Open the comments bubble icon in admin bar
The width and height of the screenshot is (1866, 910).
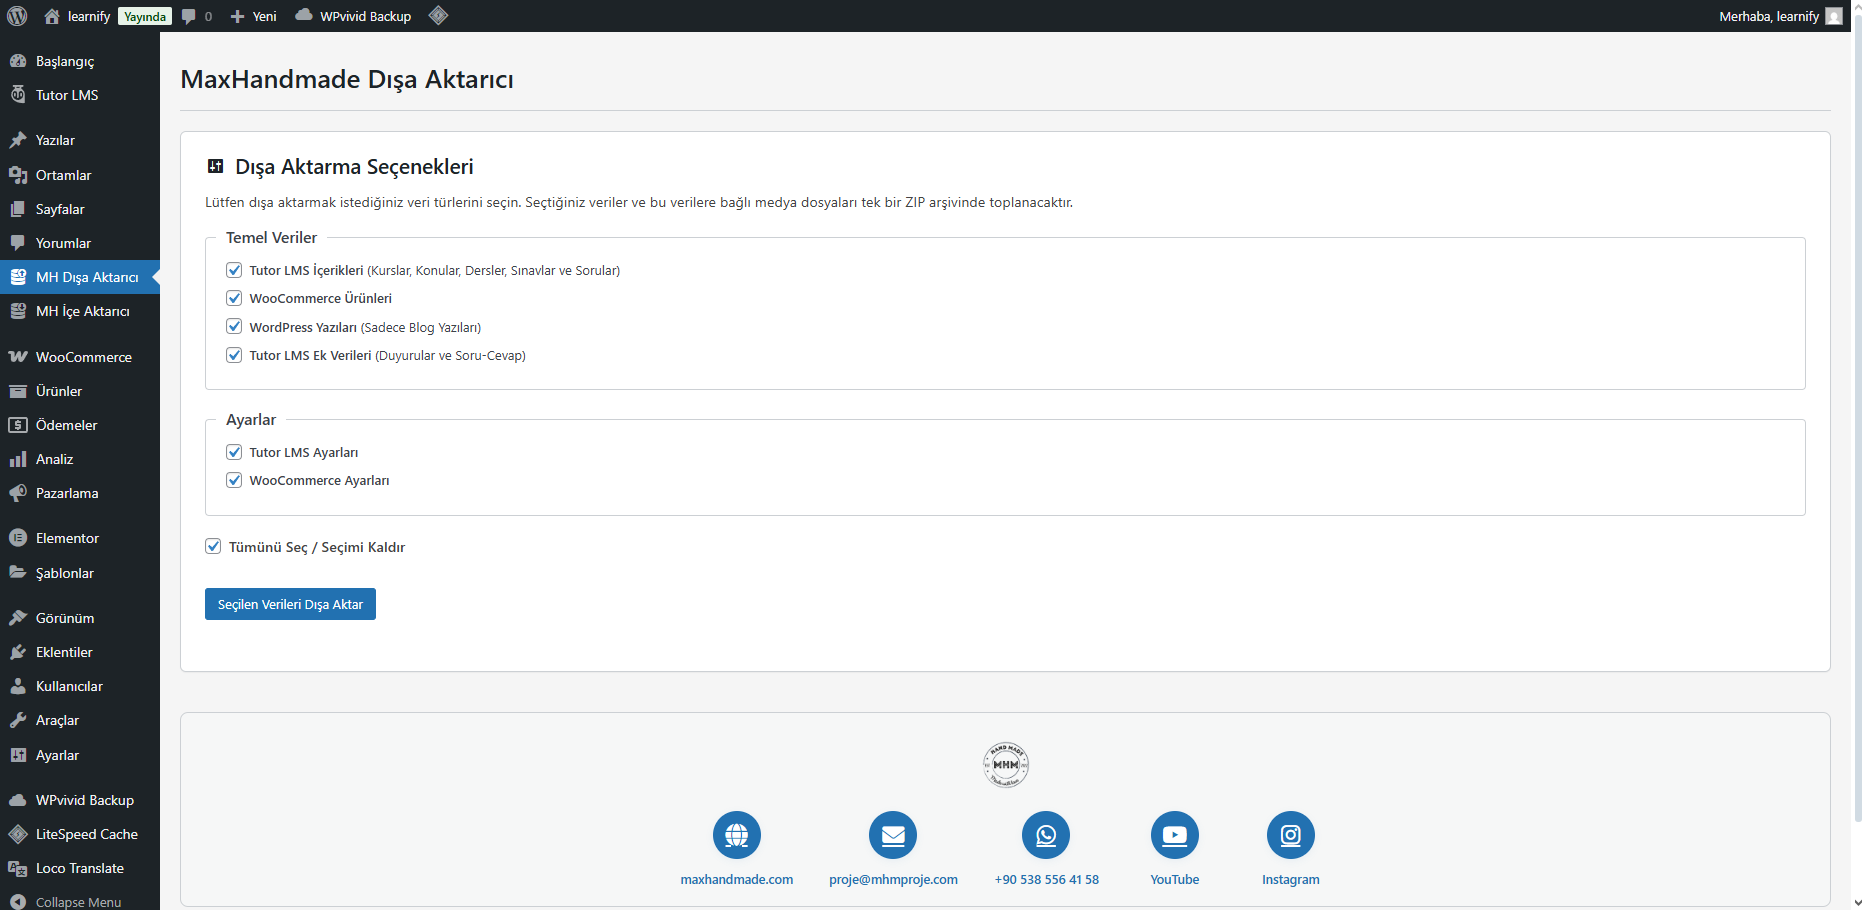189,17
